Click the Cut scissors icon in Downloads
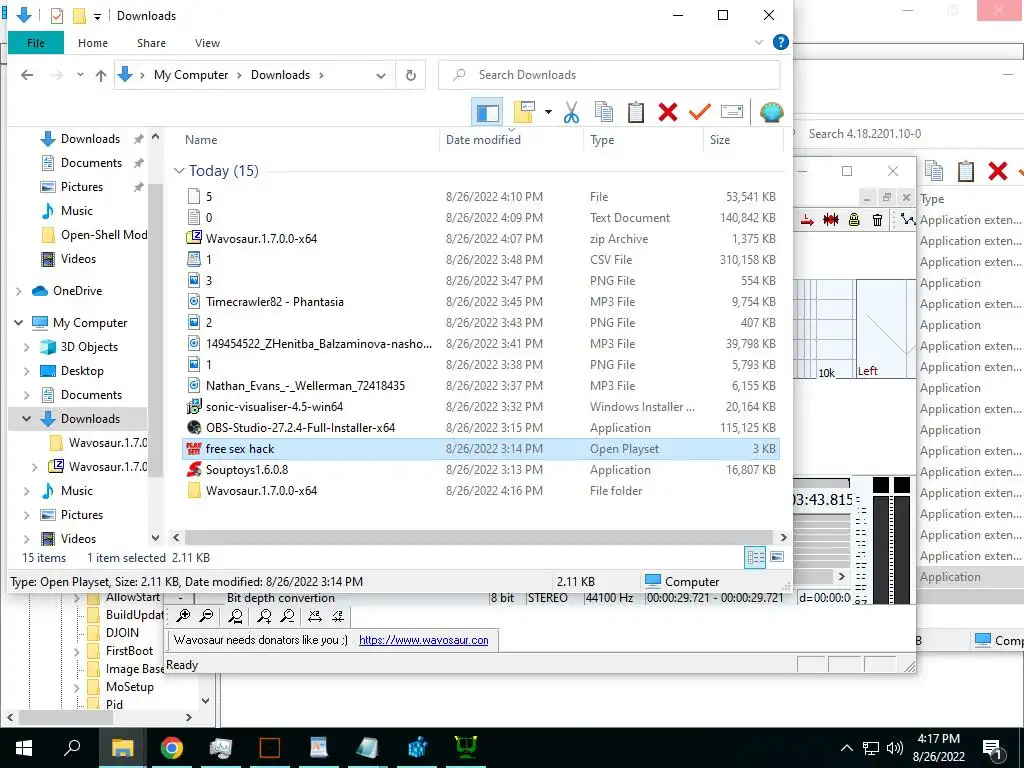Screen dimensions: 1024x768 [571, 112]
